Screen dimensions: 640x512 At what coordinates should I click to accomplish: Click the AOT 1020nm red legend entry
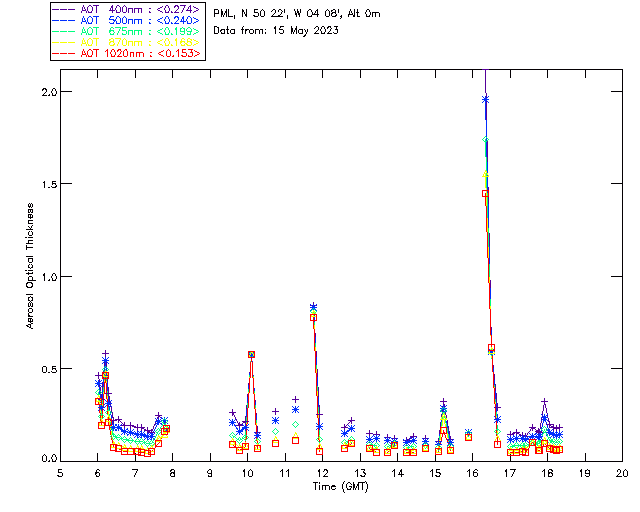pos(126,53)
